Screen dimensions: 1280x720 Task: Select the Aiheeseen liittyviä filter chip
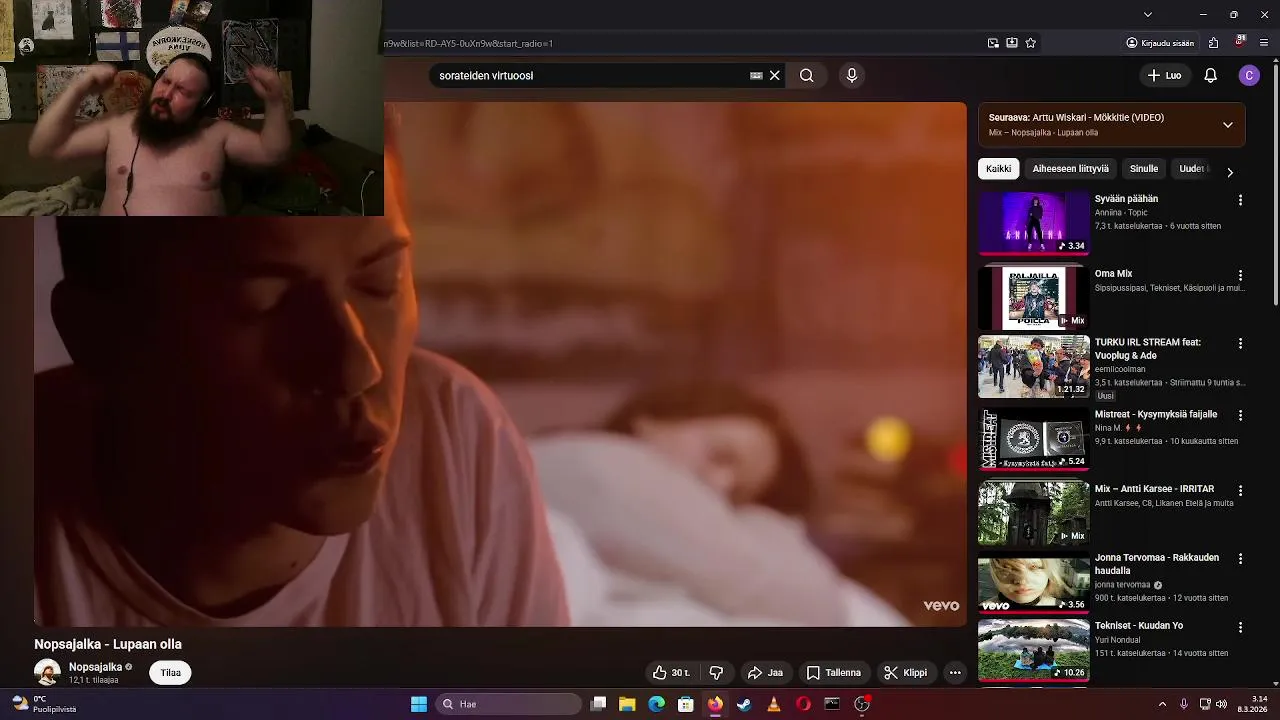(1070, 169)
